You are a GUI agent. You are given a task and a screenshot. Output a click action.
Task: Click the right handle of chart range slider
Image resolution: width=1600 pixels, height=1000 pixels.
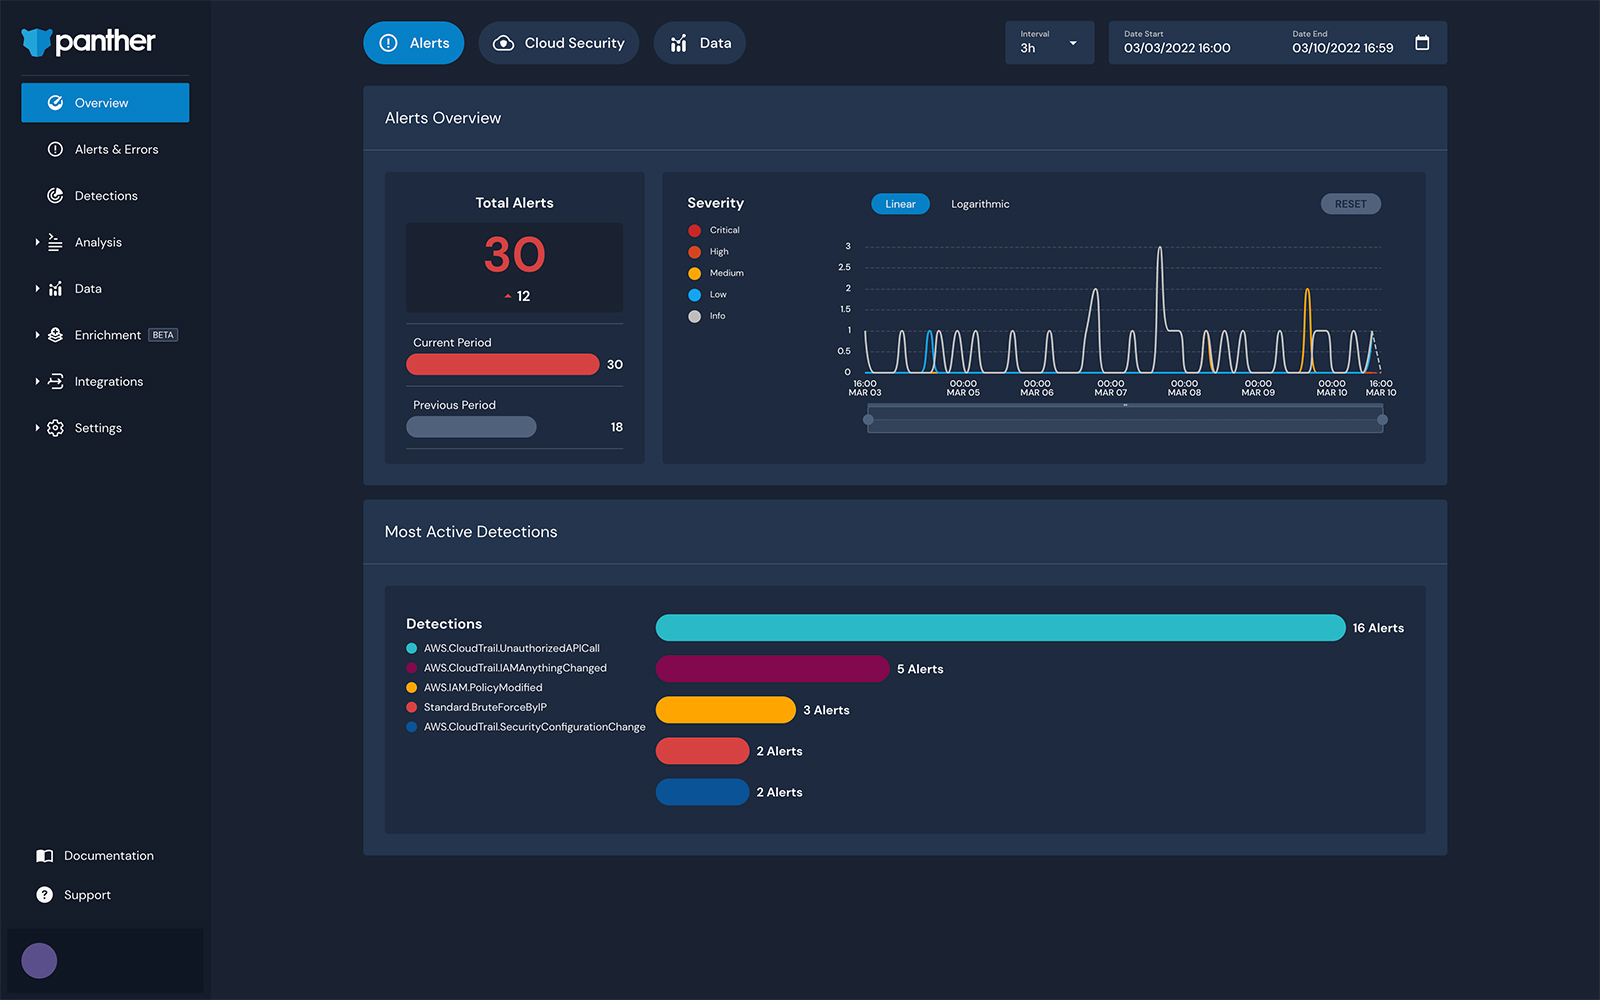(1382, 420)
